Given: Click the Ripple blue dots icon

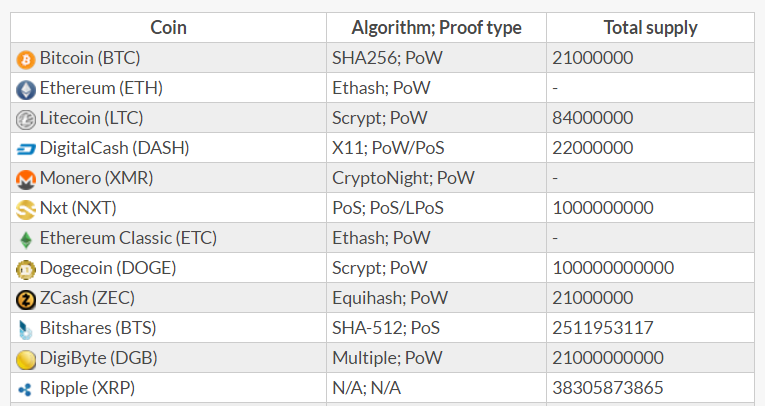Looking at the screenshot, I should pos(25,389).
